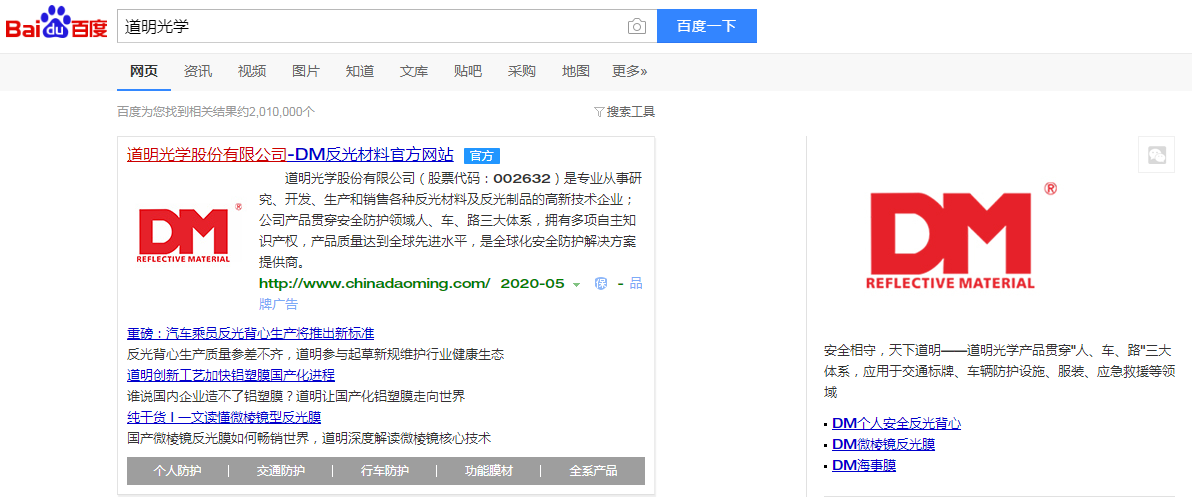Viewport: 1192px width, 497px height.
Task: Click the WeChat share icon
Action: click(1156, 155)
